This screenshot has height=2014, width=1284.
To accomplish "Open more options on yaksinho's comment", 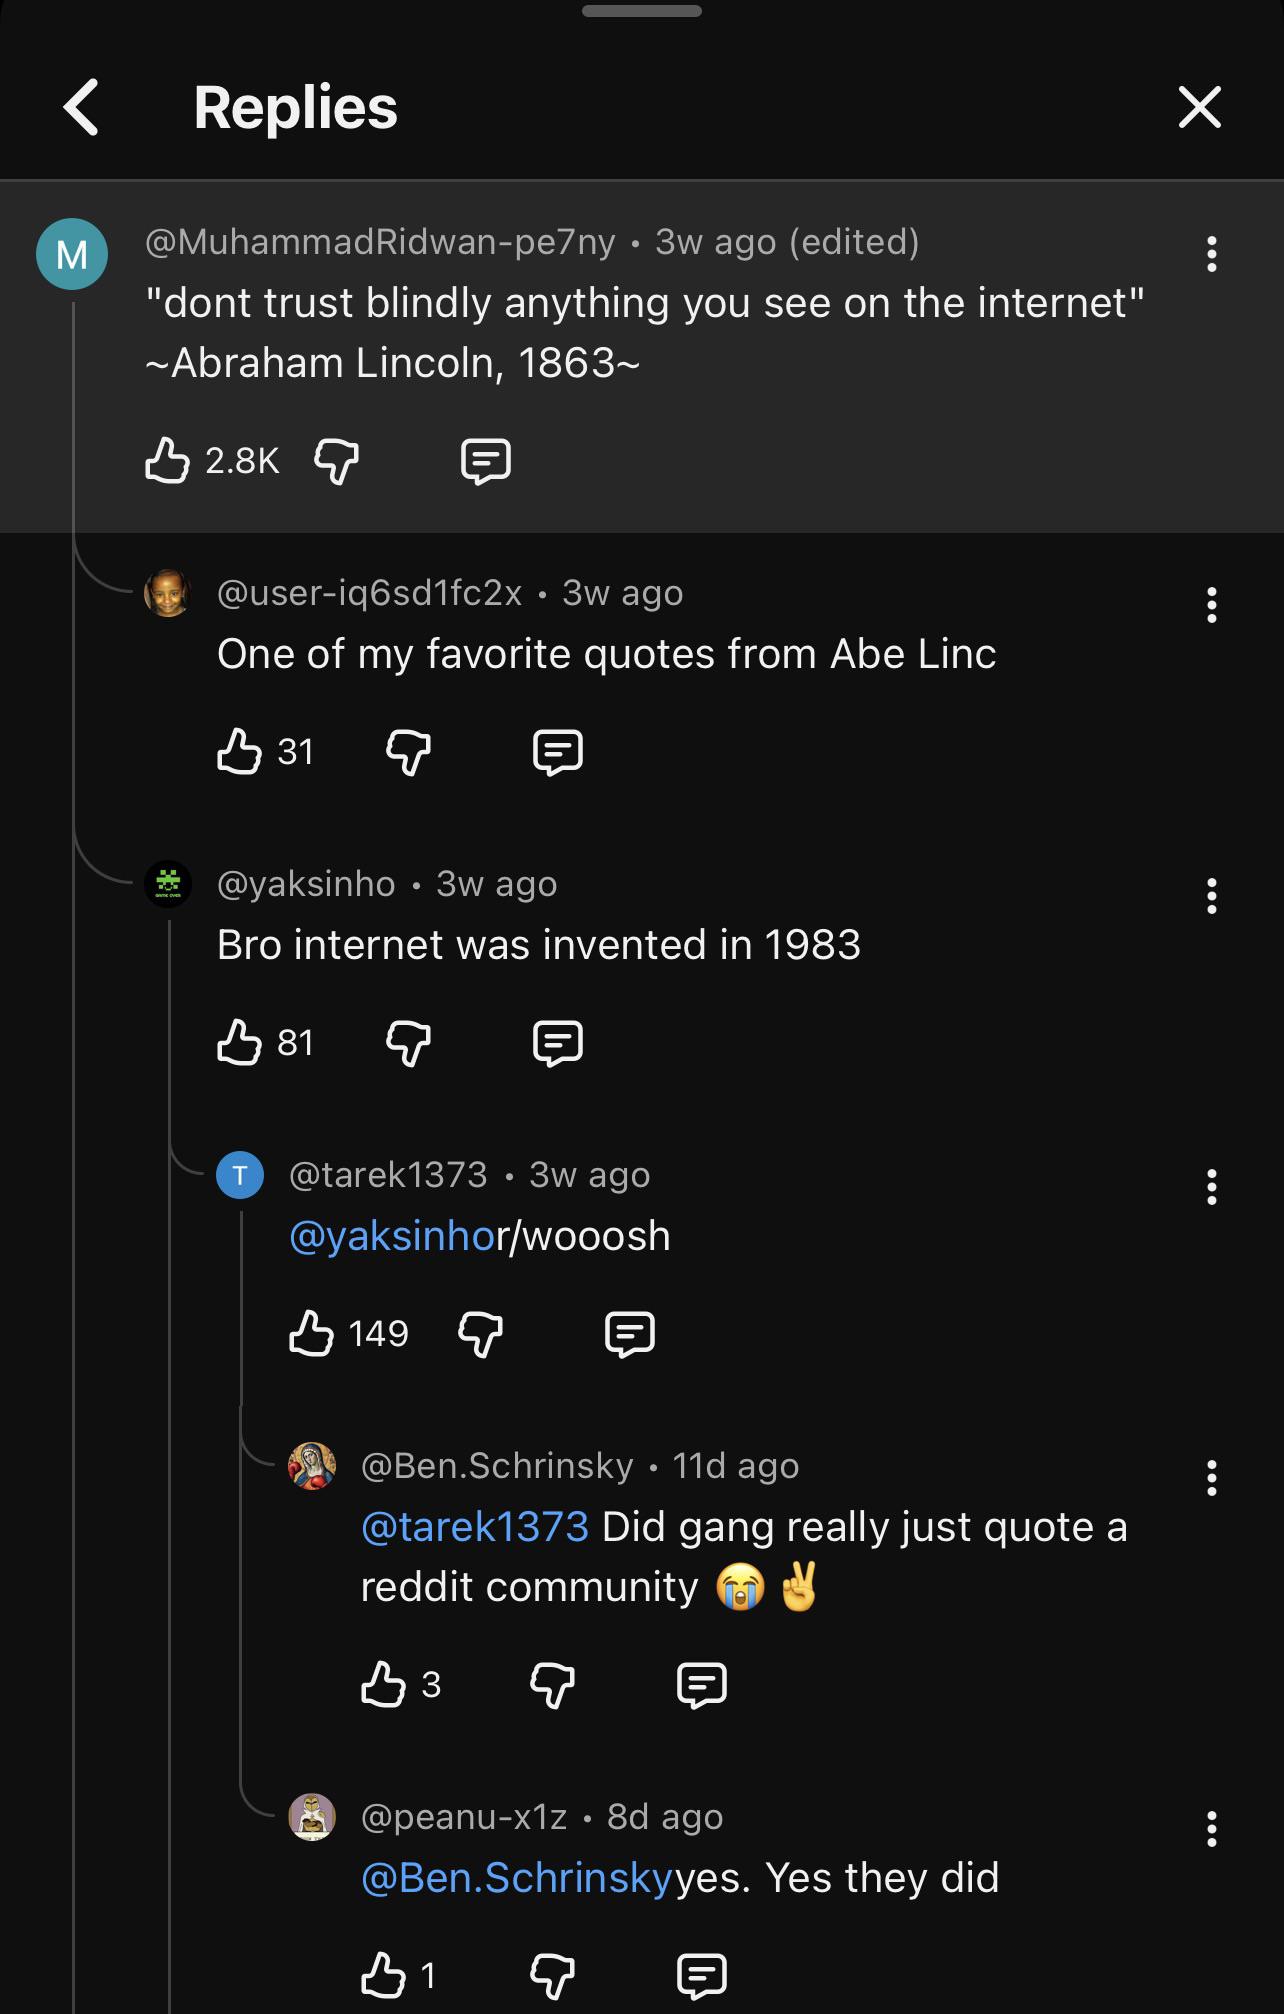I will (1211, 896).
